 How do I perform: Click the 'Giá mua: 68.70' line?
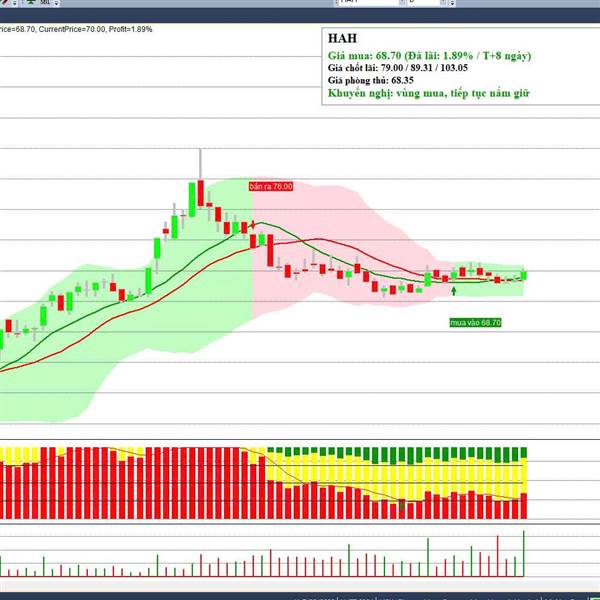429,56
